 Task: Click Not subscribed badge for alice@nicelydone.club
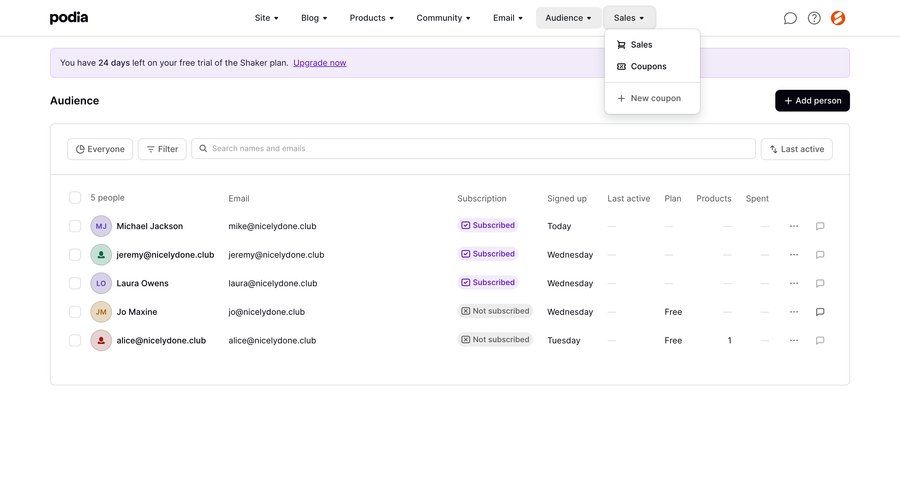click(495, 339)
